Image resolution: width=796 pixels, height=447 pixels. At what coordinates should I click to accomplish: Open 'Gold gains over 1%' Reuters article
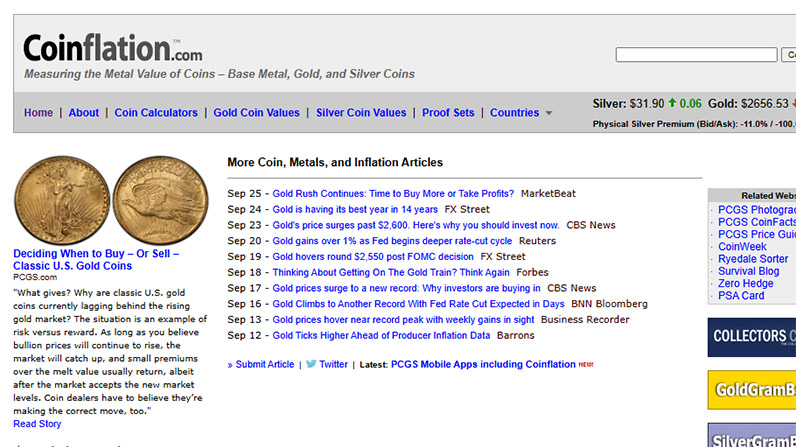pos(392,240)
